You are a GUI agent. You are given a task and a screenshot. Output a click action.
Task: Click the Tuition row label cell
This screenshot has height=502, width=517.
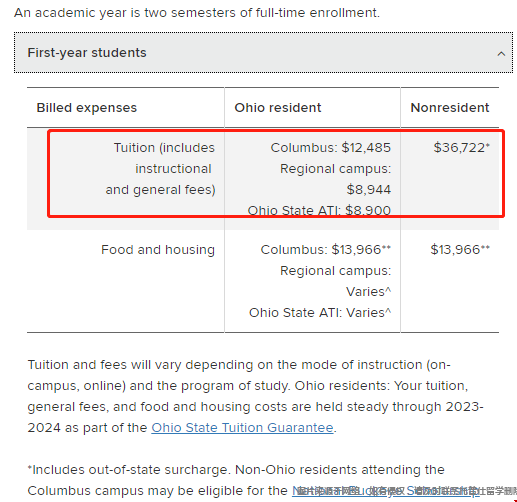[x=160, y=169]
